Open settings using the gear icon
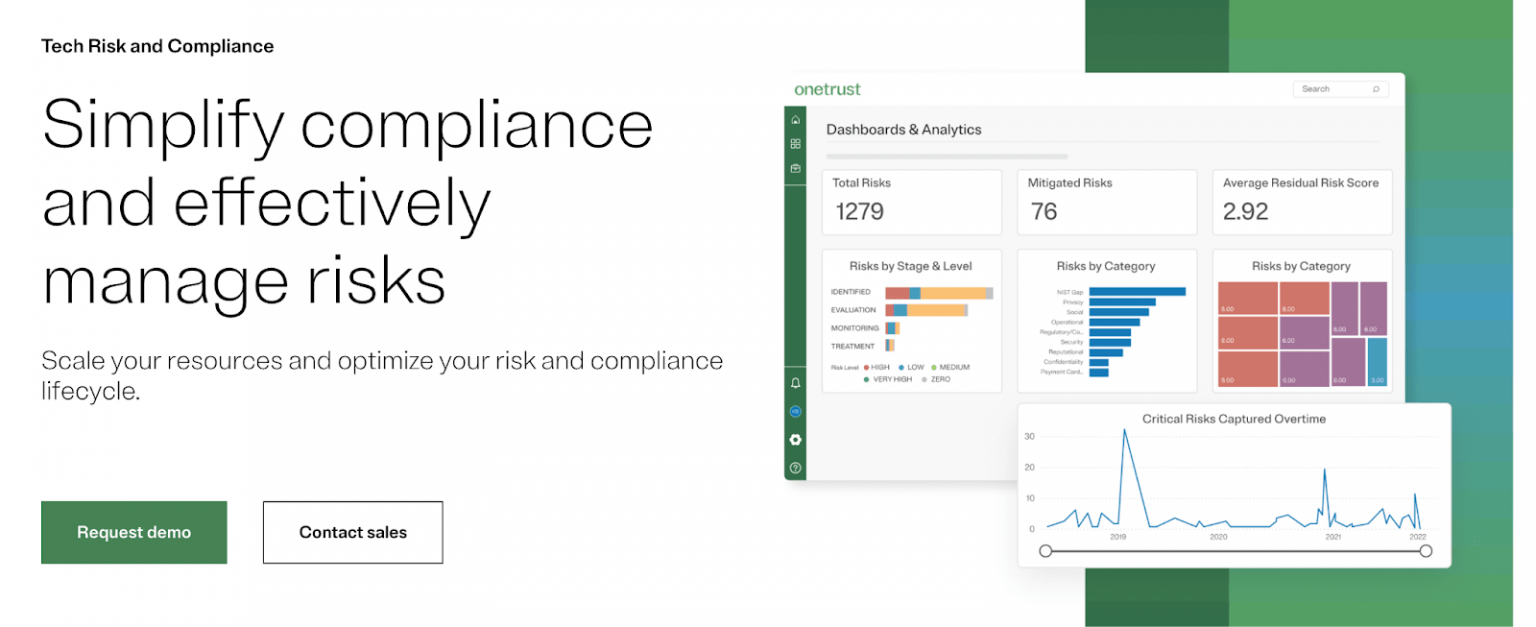 (x=795, y=440)
